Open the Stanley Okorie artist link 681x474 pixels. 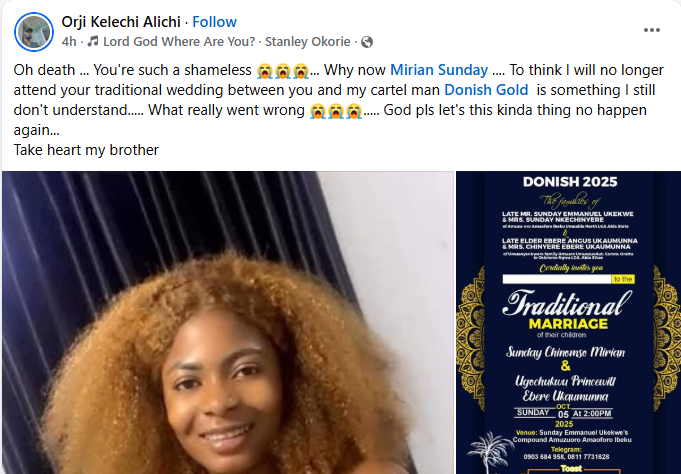[x=307, y=42]
